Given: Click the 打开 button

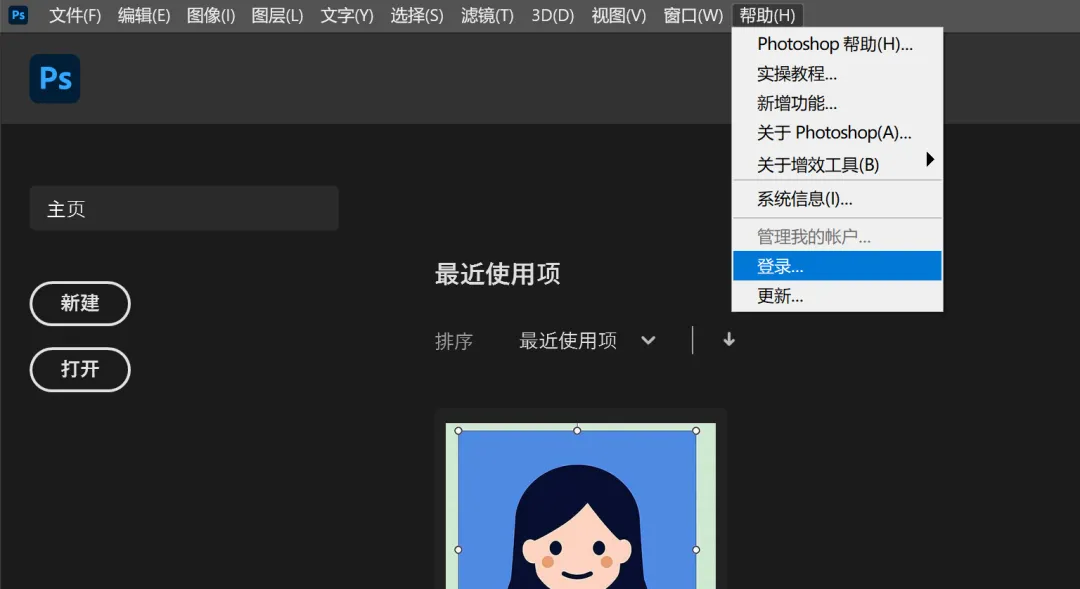Looking at the screenshot, I should pos(80,369).
